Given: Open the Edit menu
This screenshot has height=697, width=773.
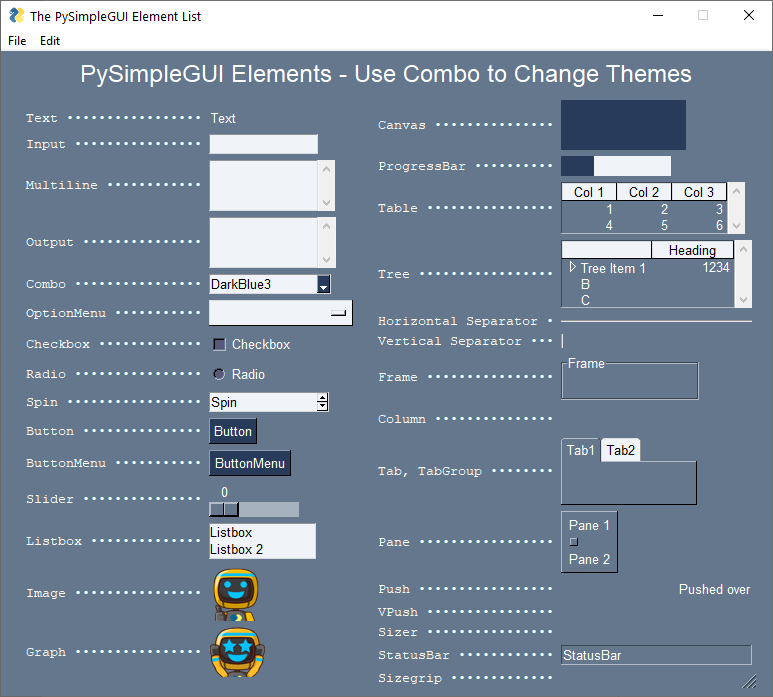Looking at the screenshot, I should (x=50, y=41).
